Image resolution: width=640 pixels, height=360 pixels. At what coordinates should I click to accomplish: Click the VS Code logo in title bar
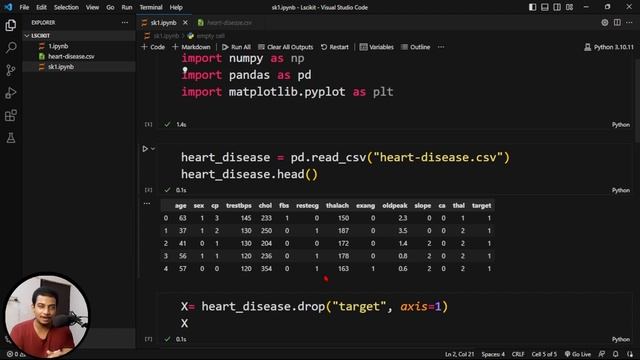(x=8, y=7)
